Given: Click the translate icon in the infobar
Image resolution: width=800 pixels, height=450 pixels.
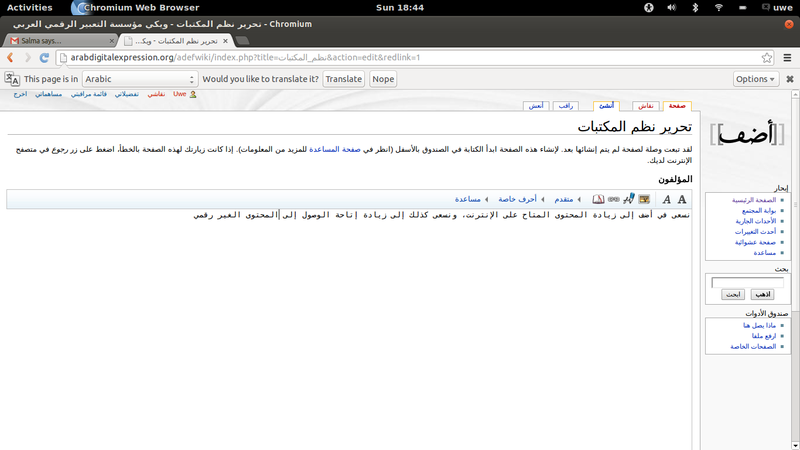Looking at the screenshot, I should 12,79.
